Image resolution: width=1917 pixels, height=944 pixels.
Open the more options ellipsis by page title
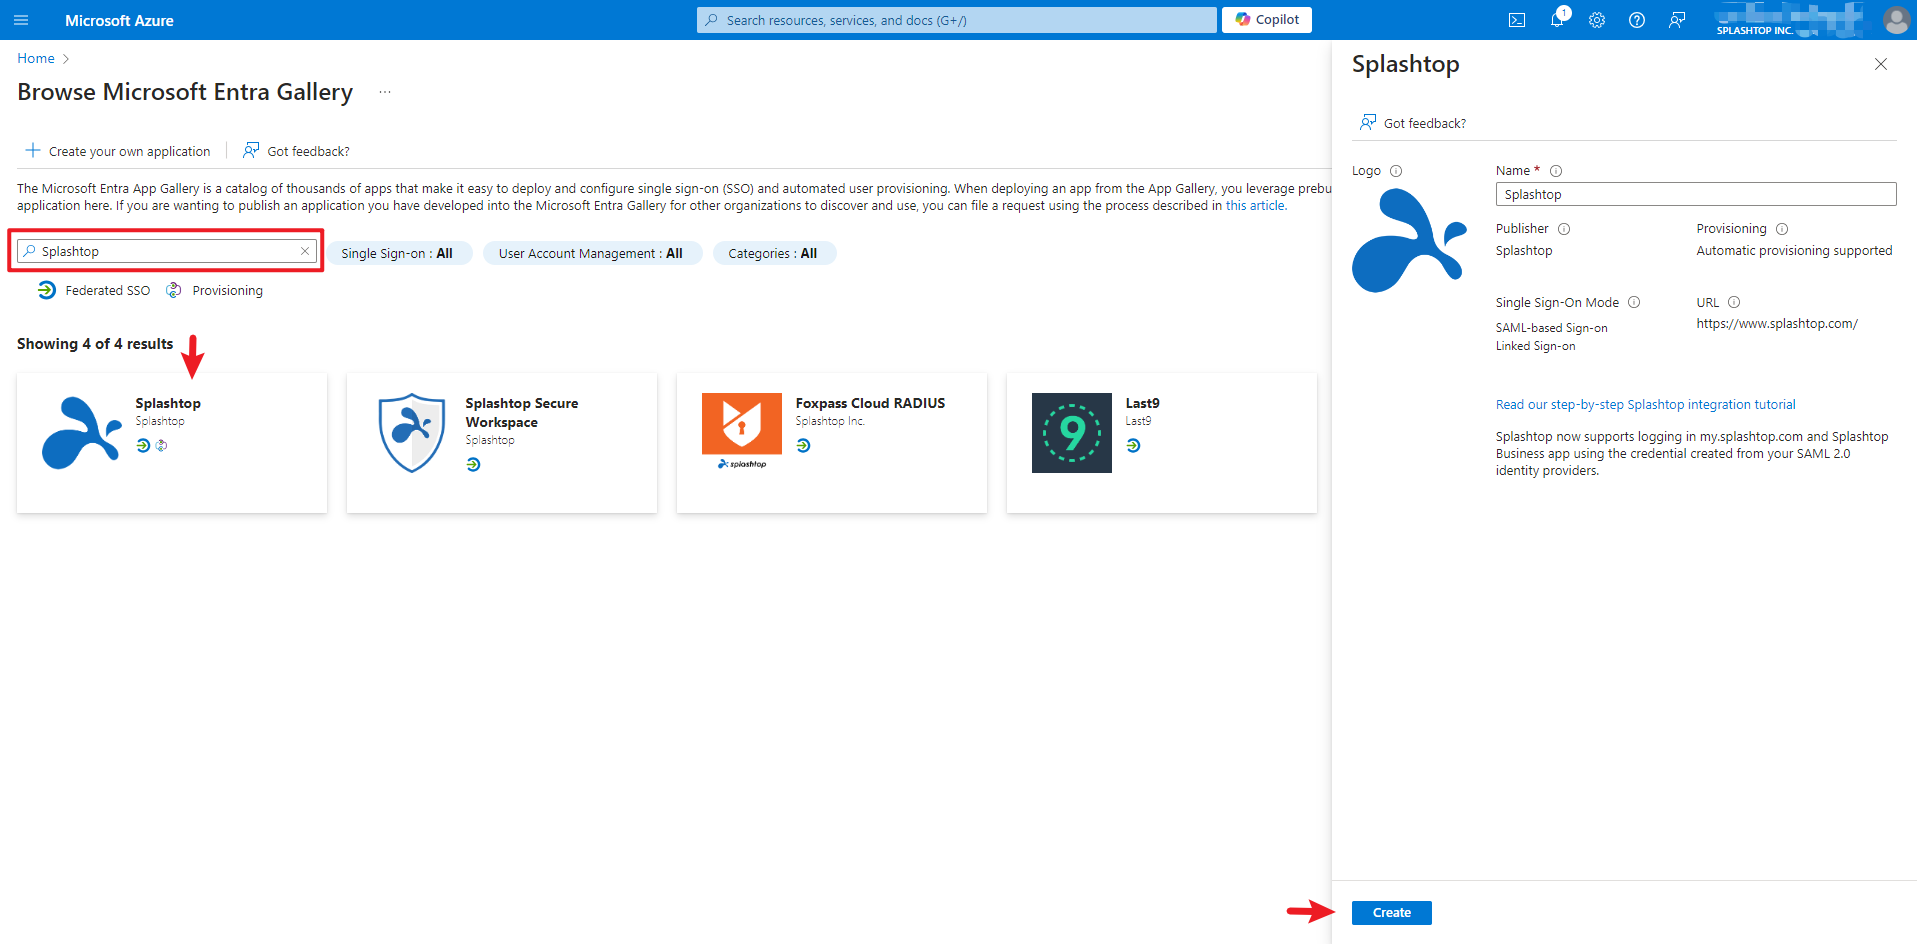point(385,92)
